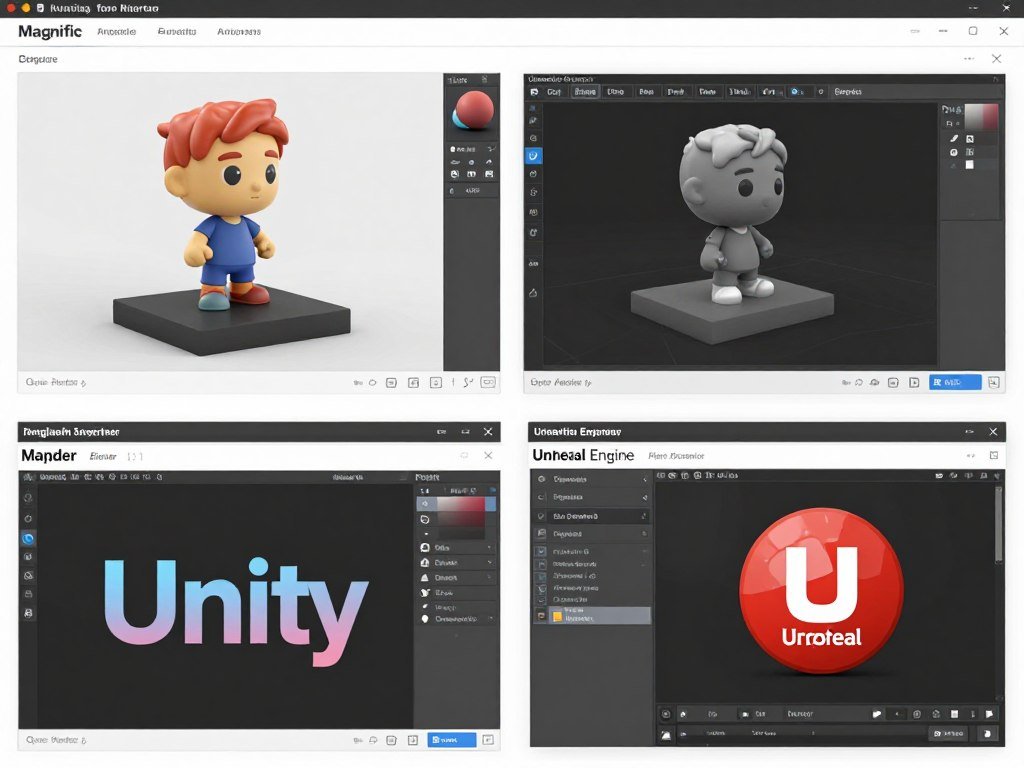Click last text tab in gray viewport toolbar
The height and width of the screenshot is (768, 1024).
[848, 92]
